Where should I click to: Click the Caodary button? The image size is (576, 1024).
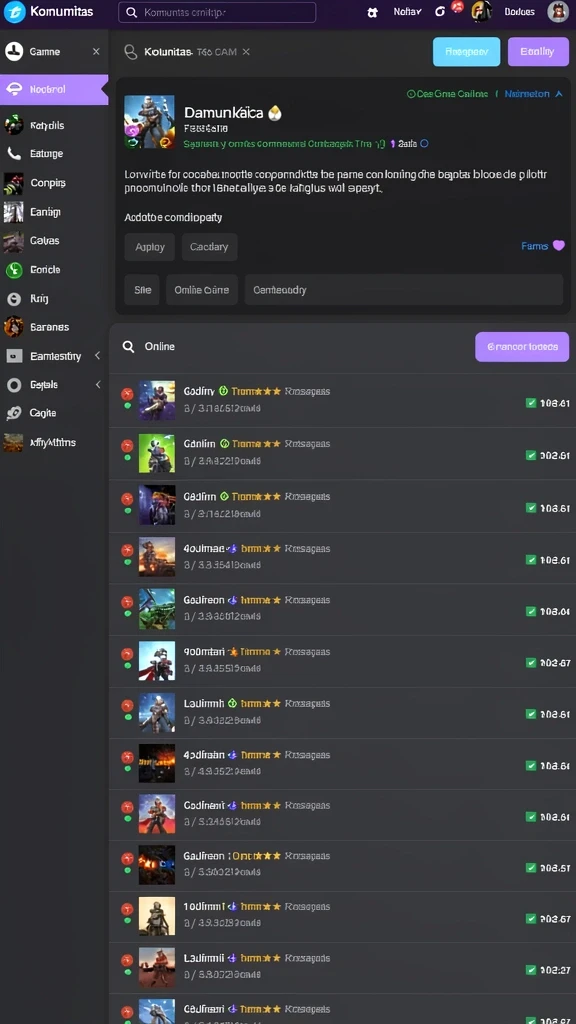pos(209,248)
